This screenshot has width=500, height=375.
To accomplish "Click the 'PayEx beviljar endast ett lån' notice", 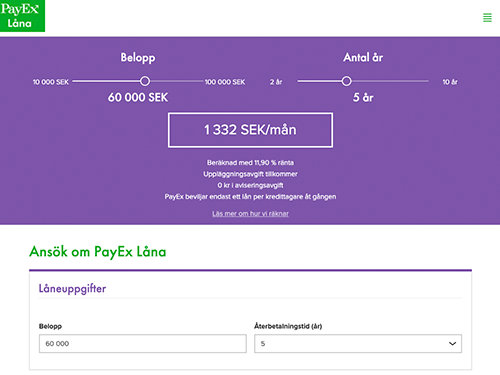I will coord(250,197).
